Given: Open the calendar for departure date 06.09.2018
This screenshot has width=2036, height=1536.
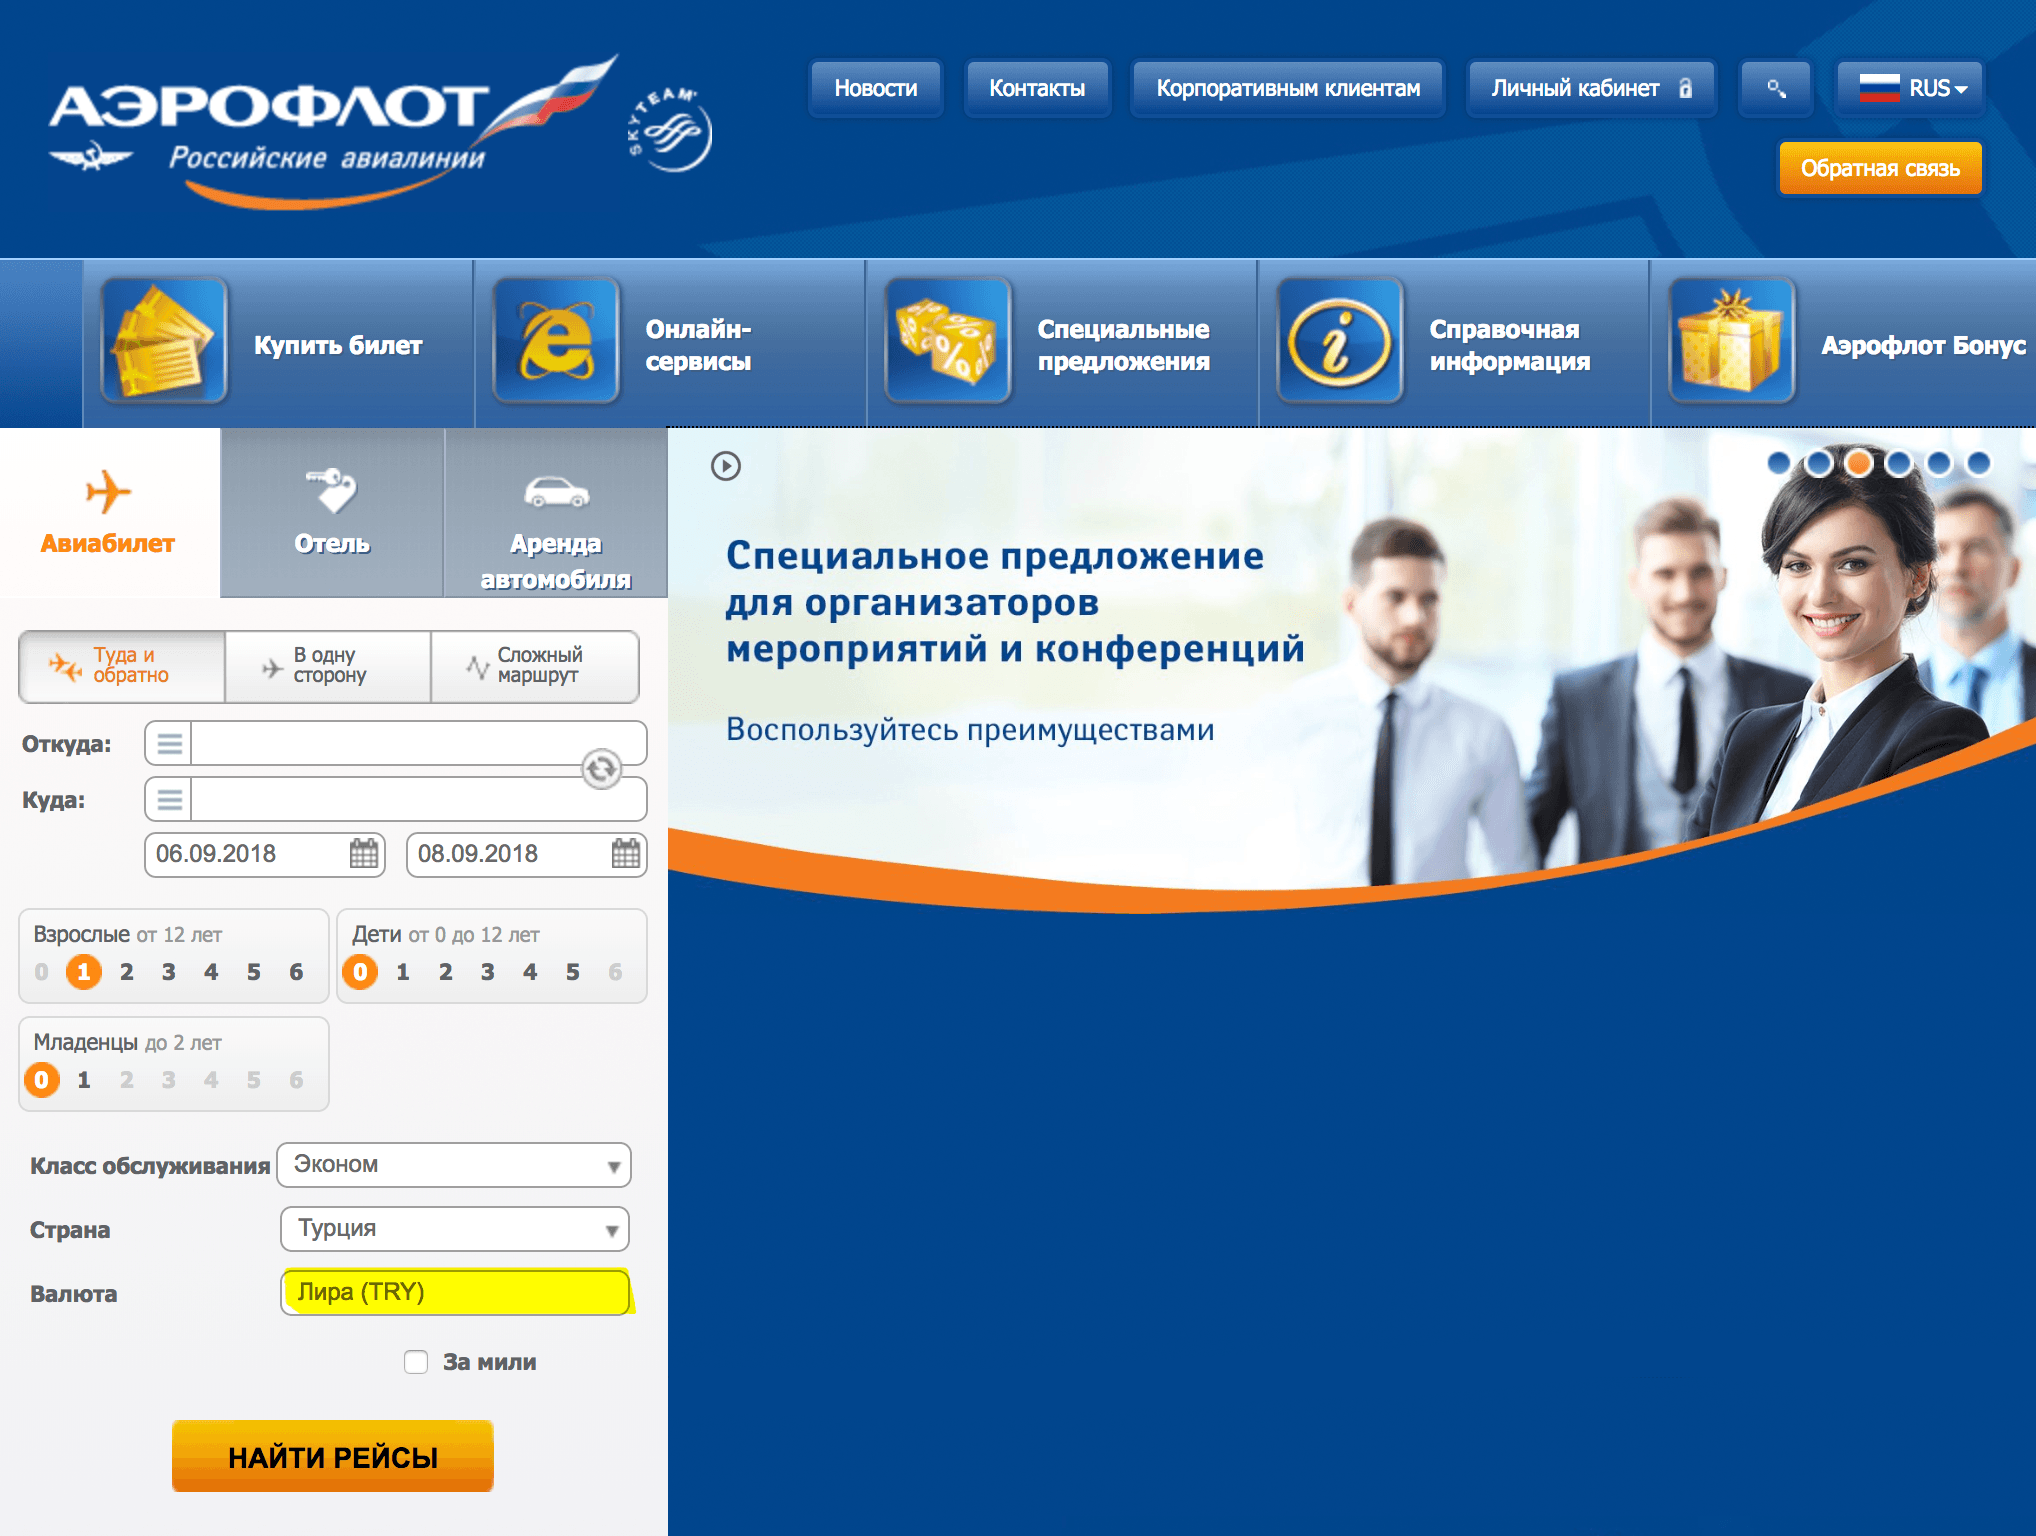Looking at the screenshot, I should click(364, 854).
